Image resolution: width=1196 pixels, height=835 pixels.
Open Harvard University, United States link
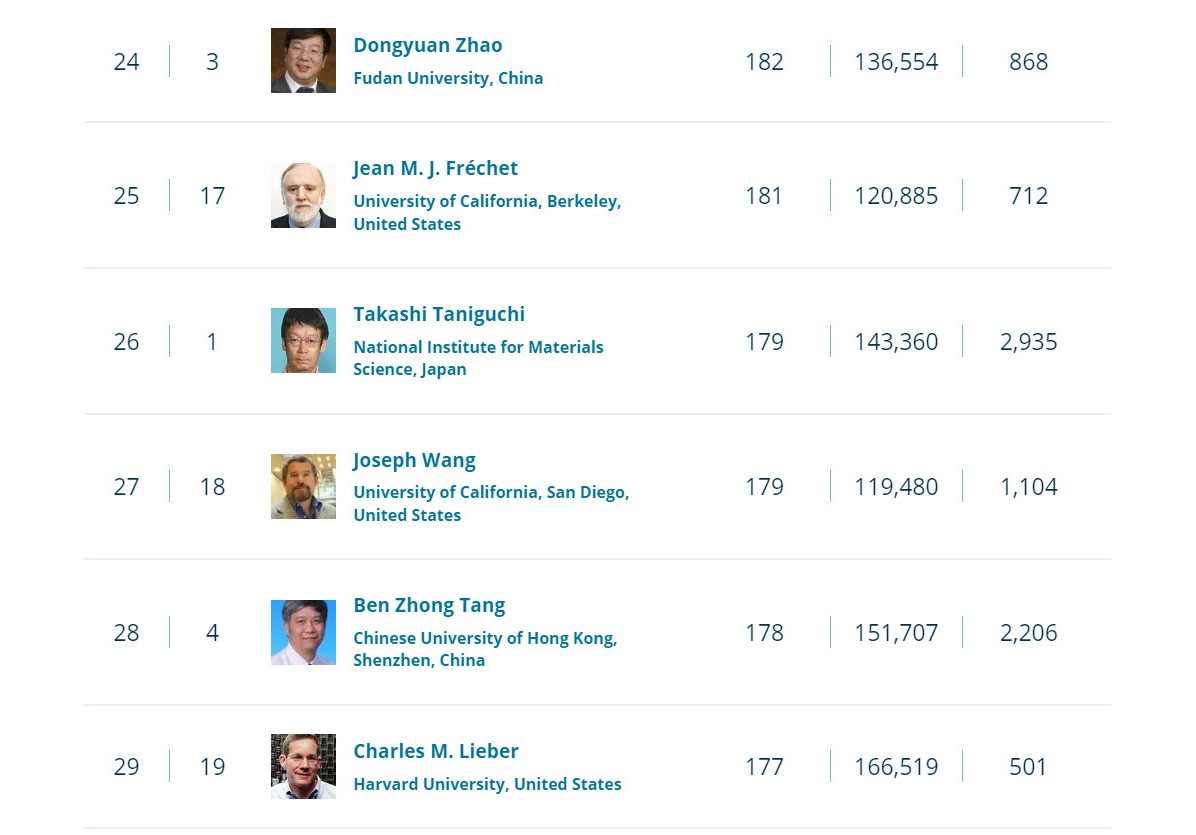coord(487,784)
